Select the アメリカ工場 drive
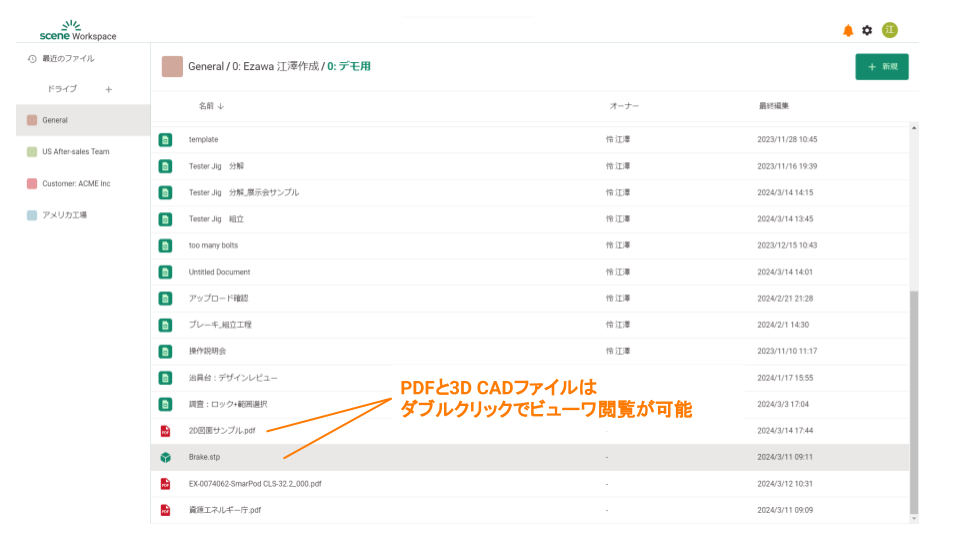Screen dimensions: 960x540 [83, 216]
